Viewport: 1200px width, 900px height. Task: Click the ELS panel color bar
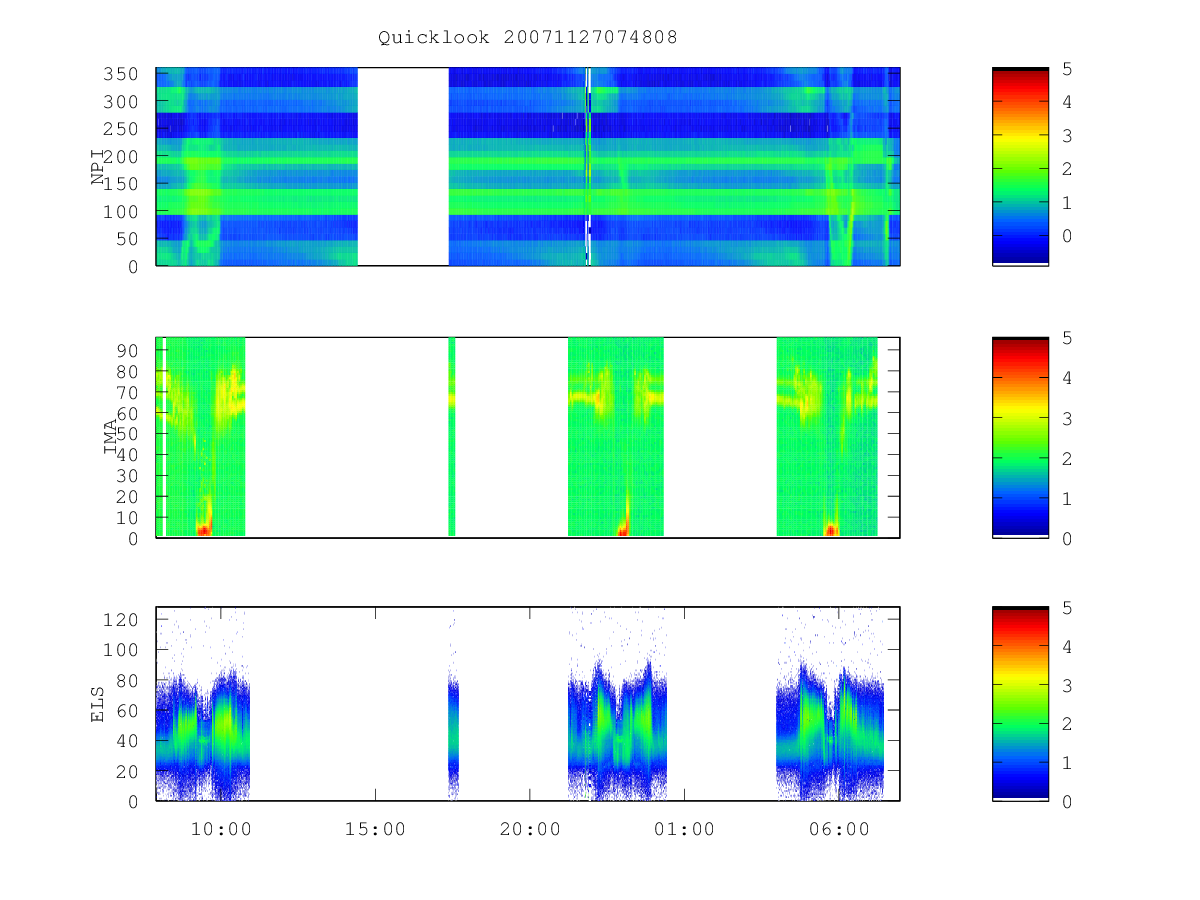tap(1020, 704)
